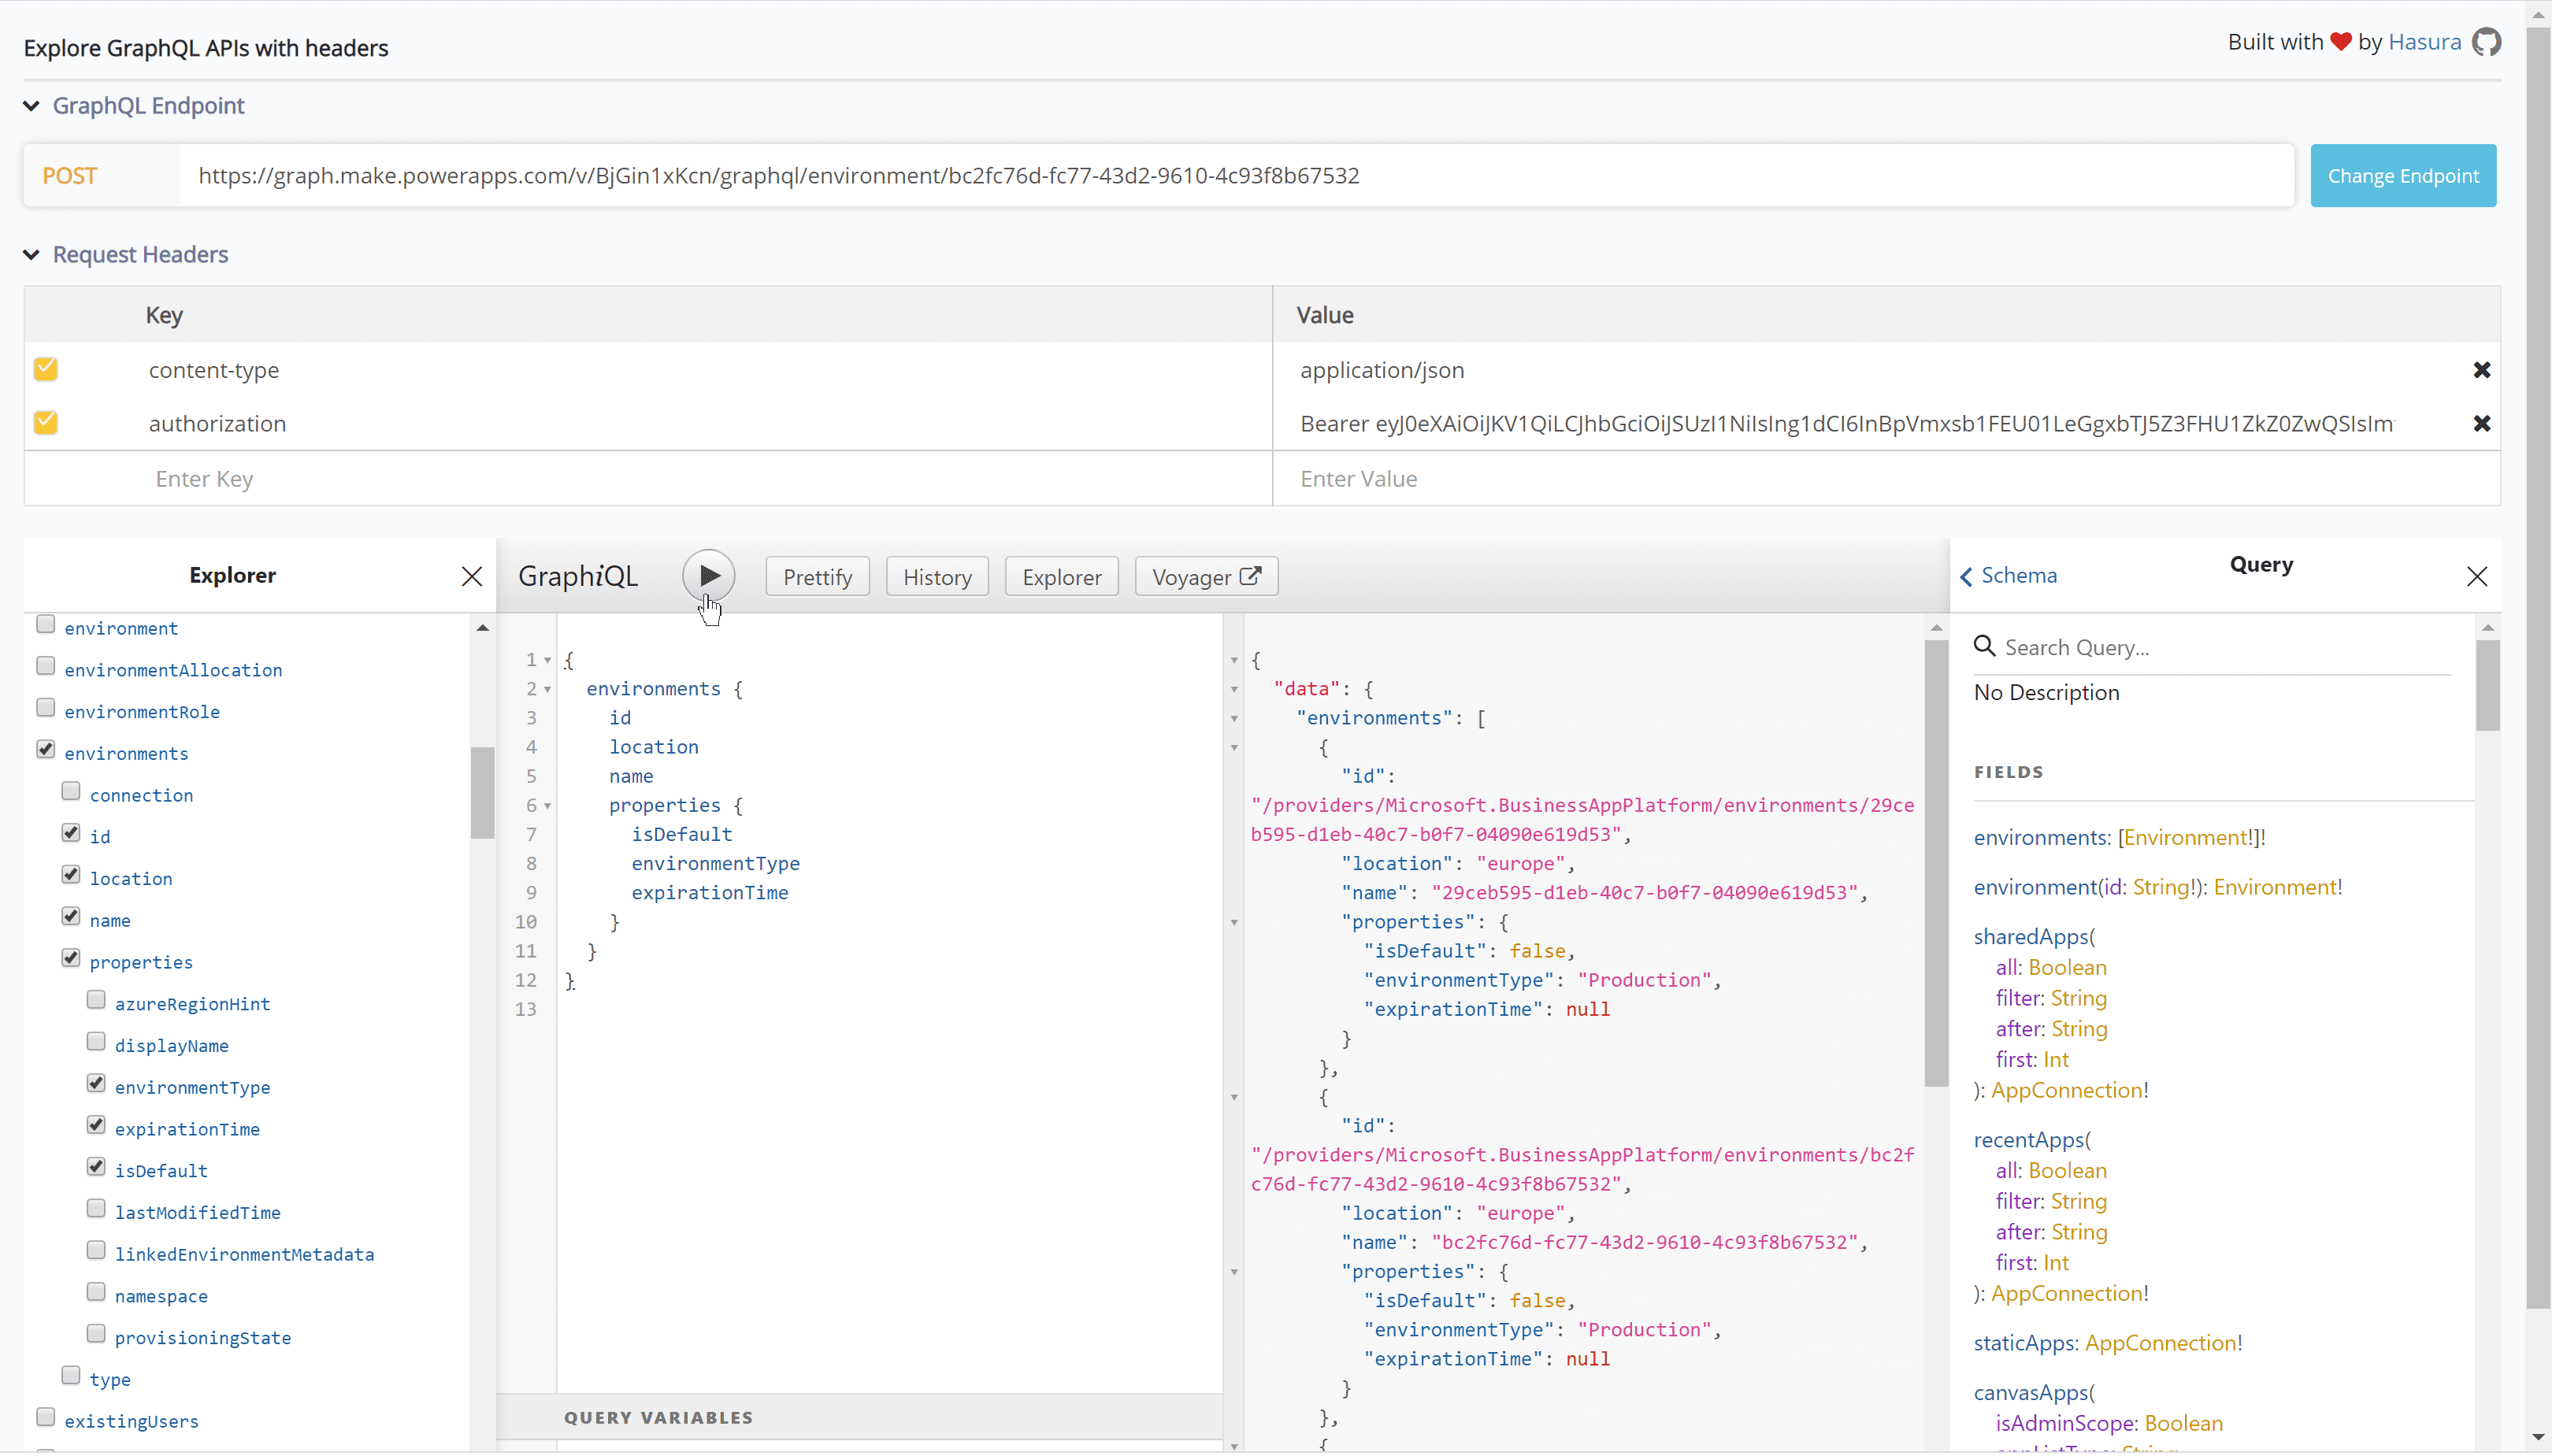This screenshot has height=1456, width=2552.
Task: Uncheck the isDefault field checkbox
Action: [x=96, y=1167]
